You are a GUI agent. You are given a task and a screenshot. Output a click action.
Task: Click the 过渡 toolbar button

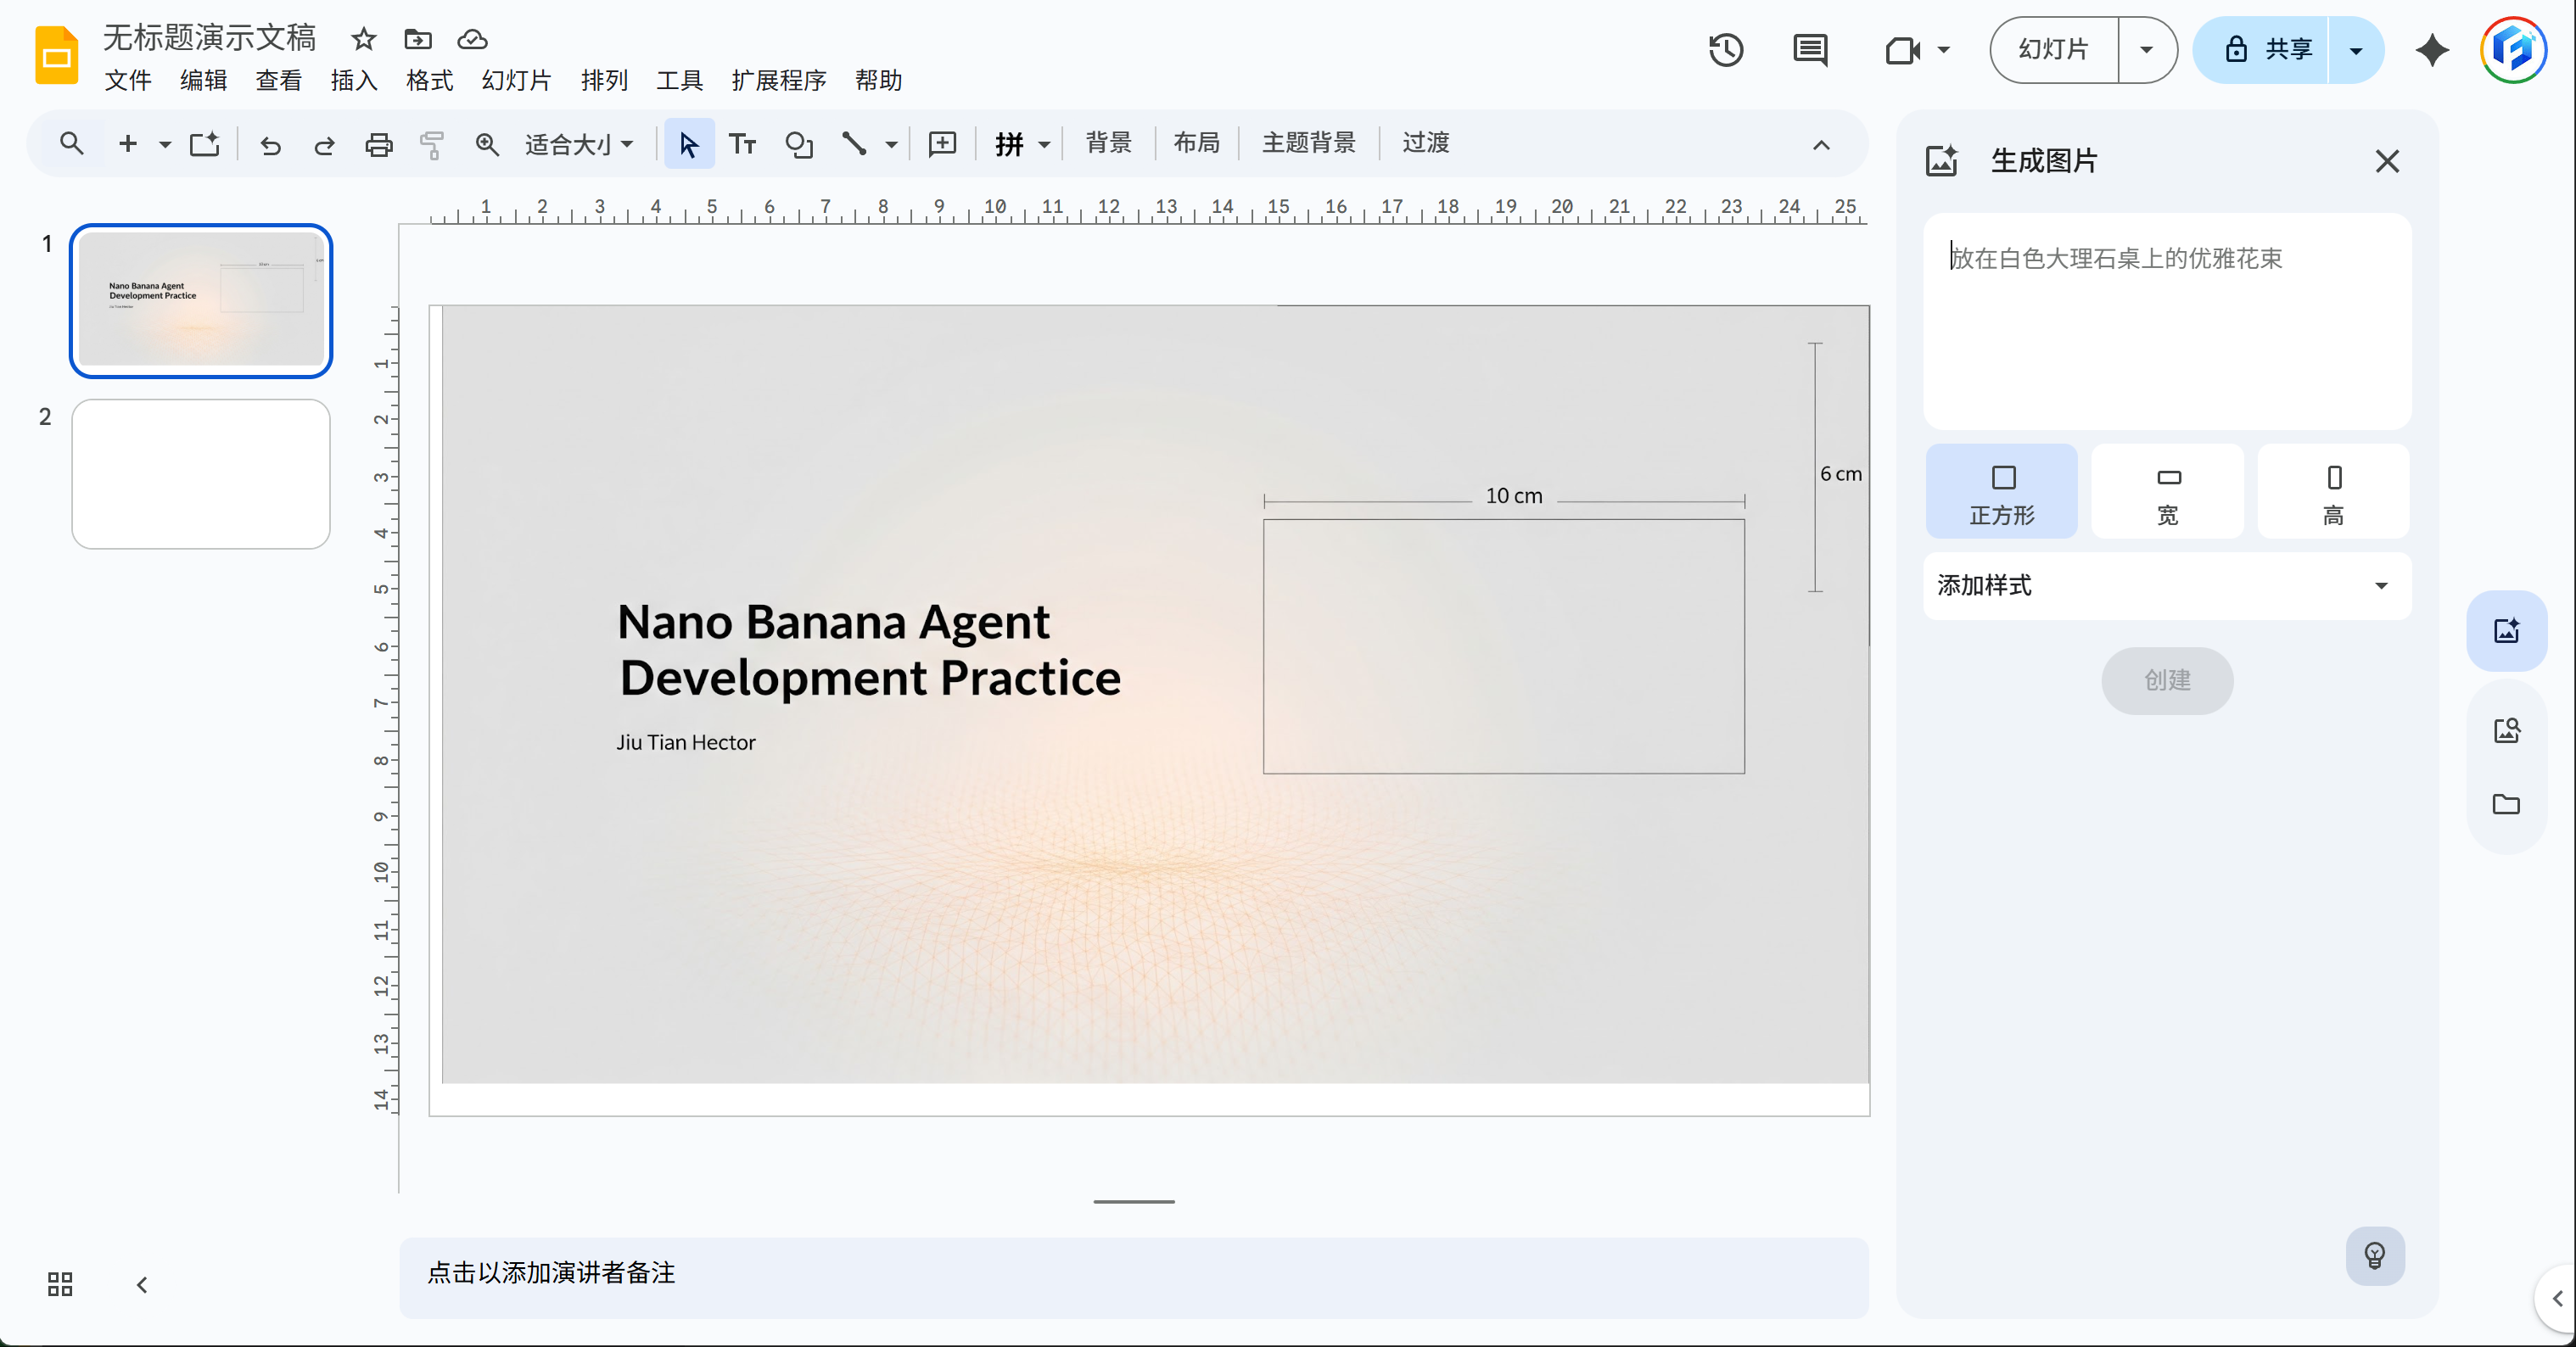pyautogui.click(x=1425, y=143)
